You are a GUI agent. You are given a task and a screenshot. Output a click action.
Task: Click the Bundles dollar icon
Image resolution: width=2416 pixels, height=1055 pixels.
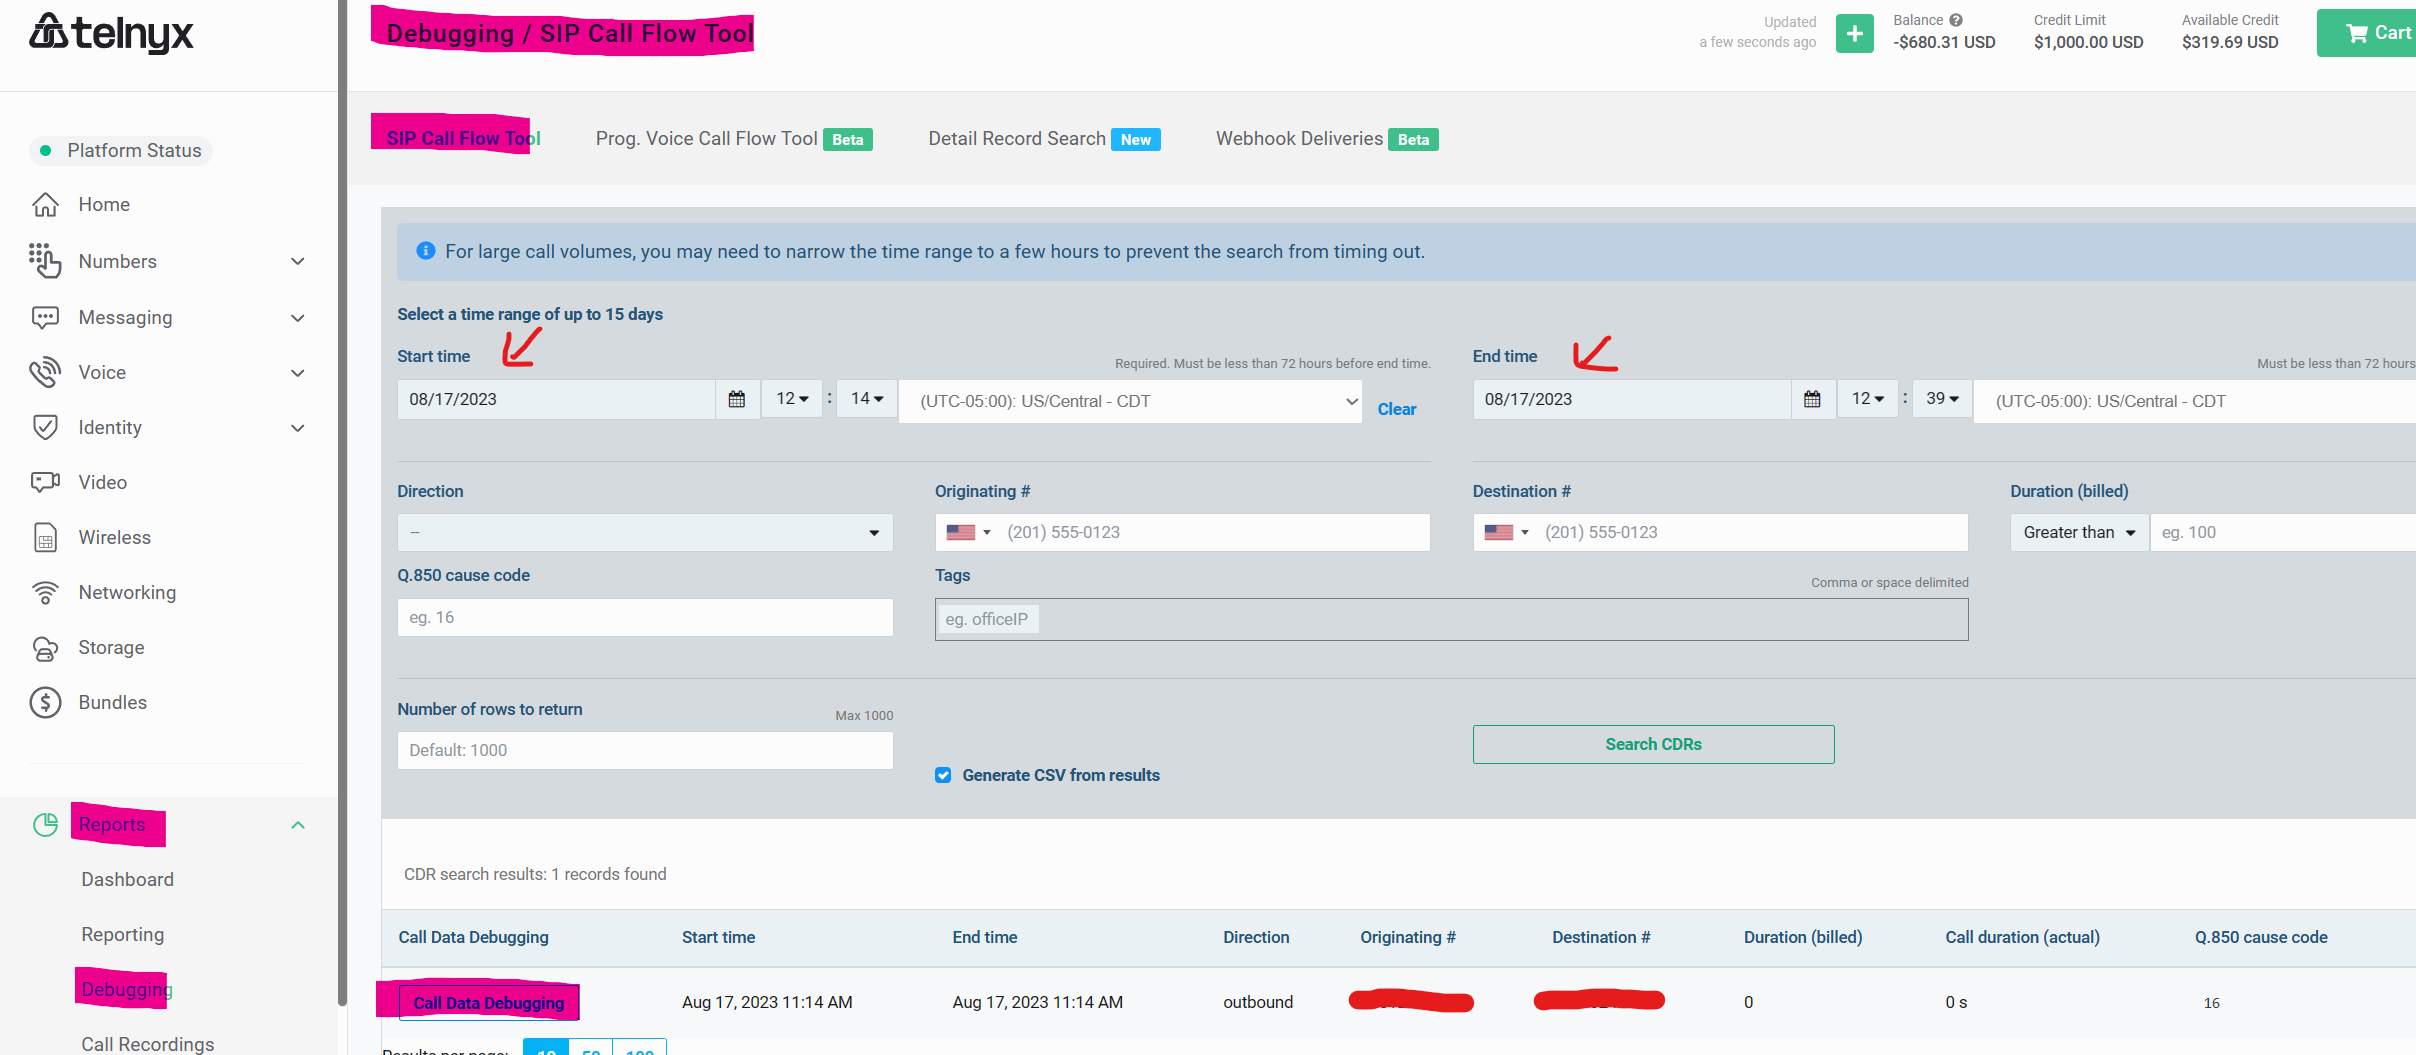coord(45,703)
